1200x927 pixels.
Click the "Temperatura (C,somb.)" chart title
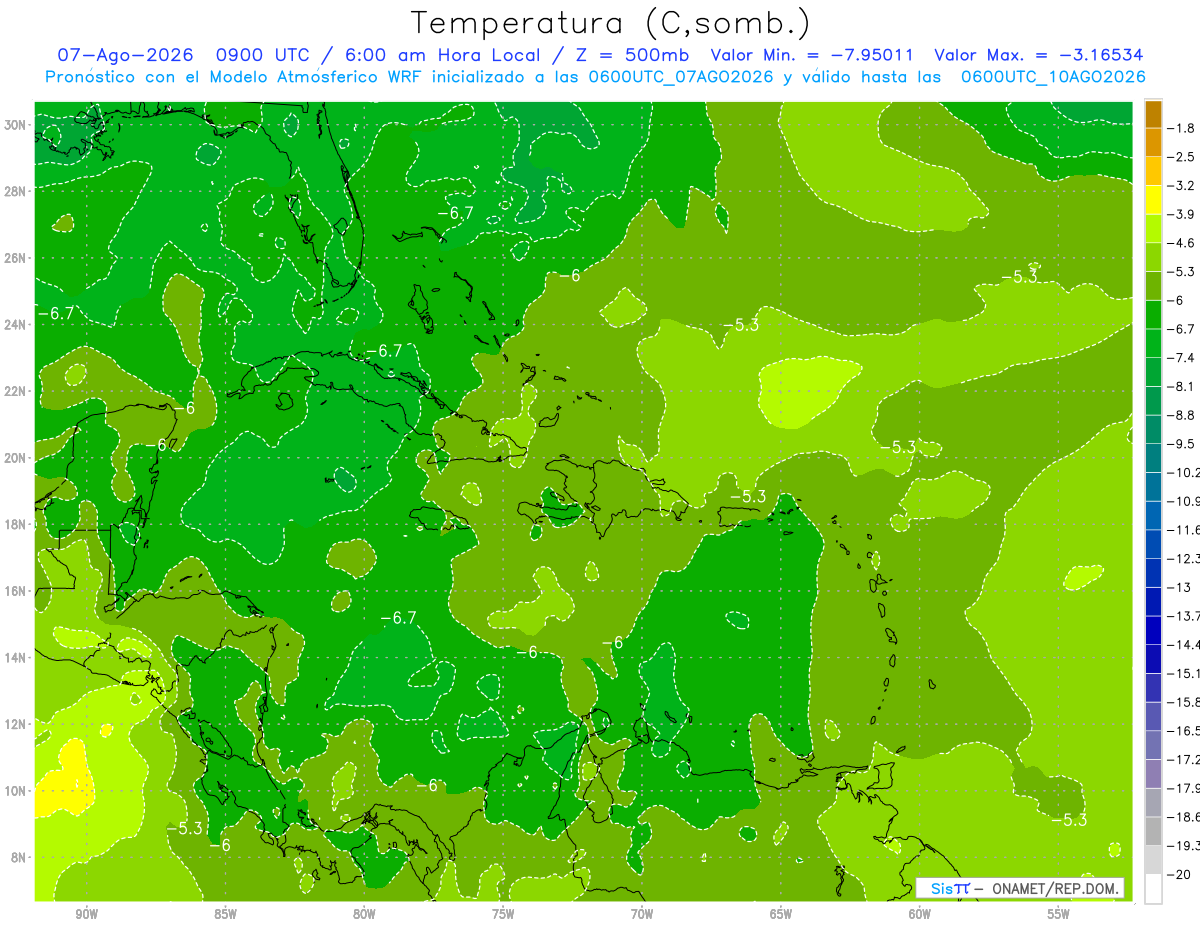coord(611,23)
